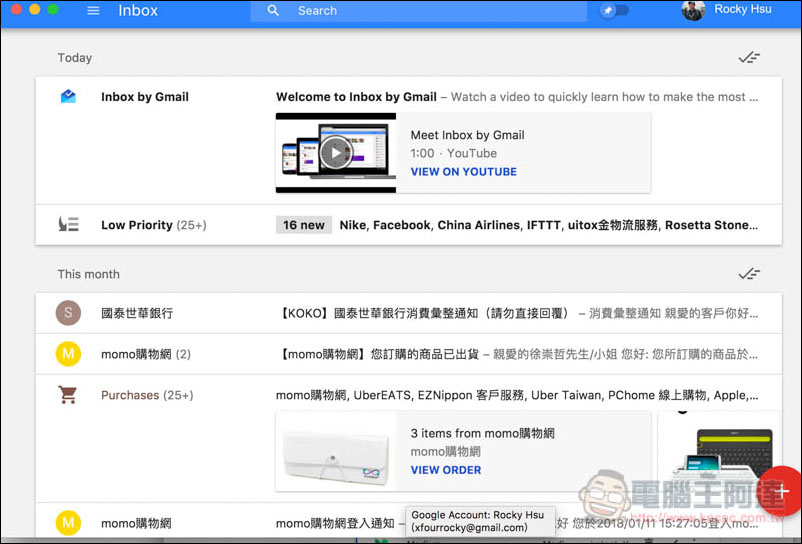Click the Inbox by Gmail sender name
This screenshot has width=802, height=544.
coord(145,97)
